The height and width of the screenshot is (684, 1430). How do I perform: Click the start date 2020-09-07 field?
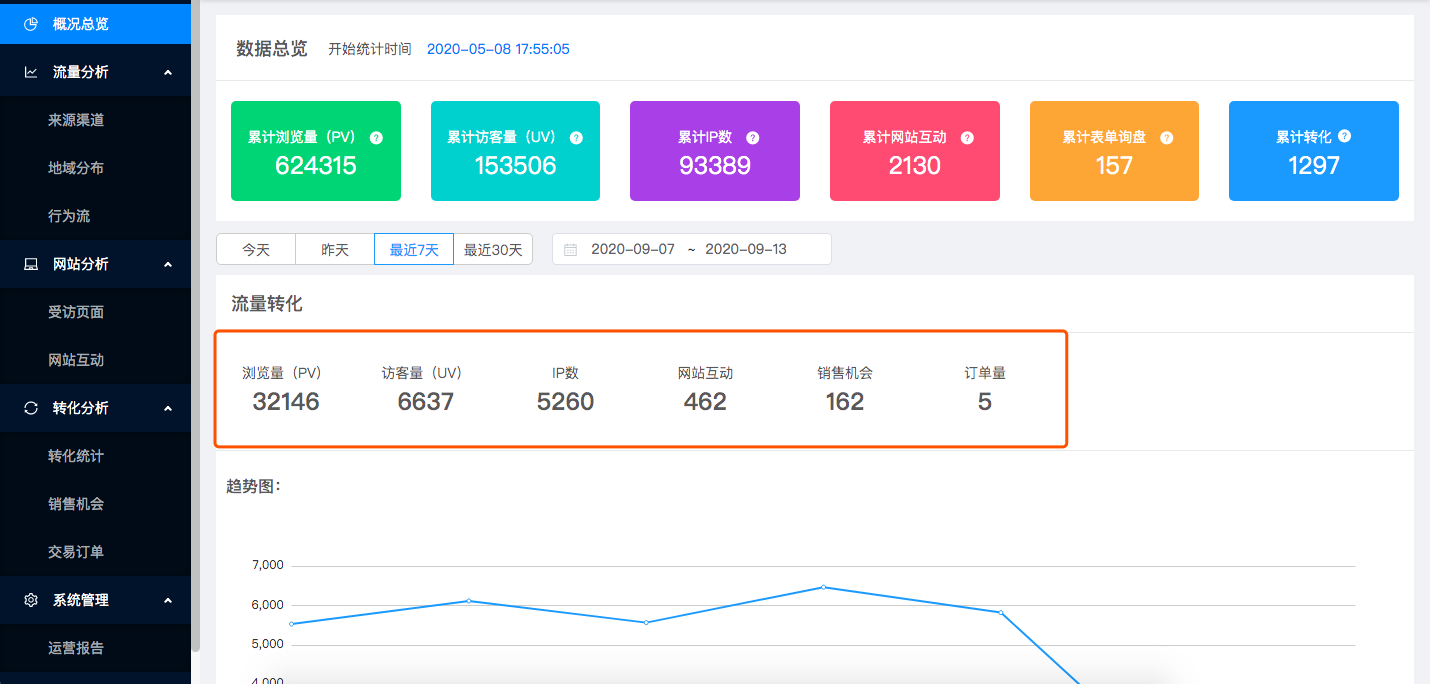(633, 249)
